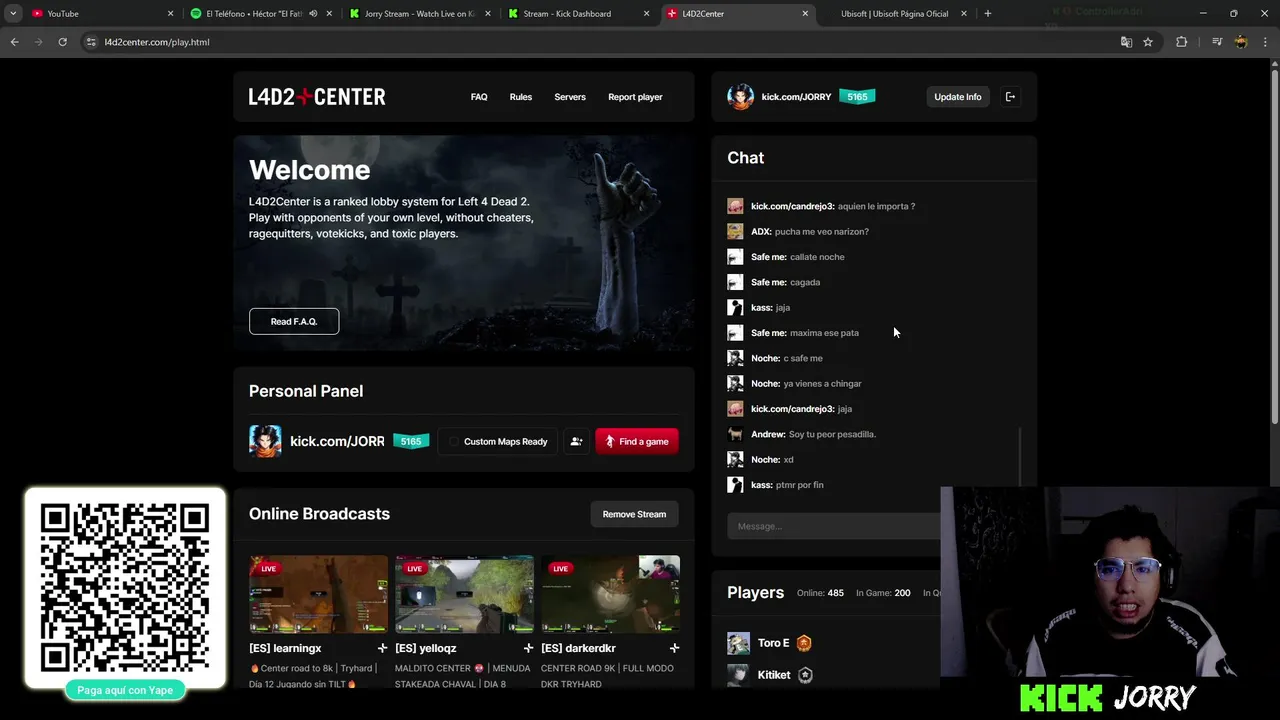Click the Remove Stream button
Viewport: 1280px width, 720px height.
coord(634,514)
